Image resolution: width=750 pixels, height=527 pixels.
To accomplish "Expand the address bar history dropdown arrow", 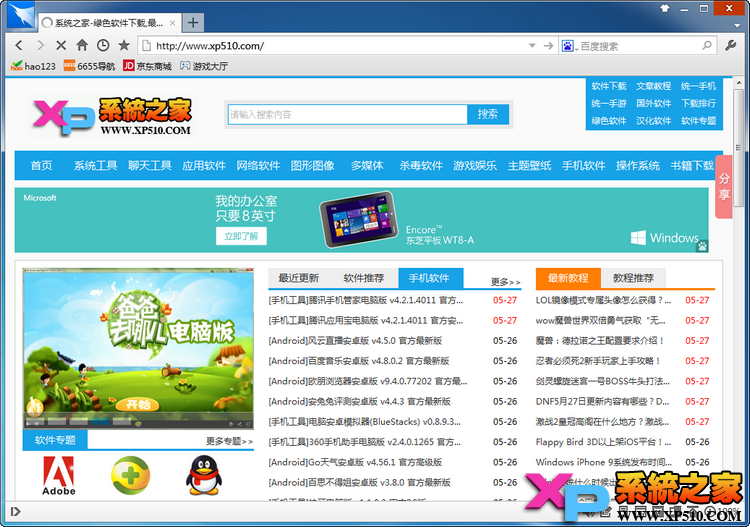I will [532, 46].
